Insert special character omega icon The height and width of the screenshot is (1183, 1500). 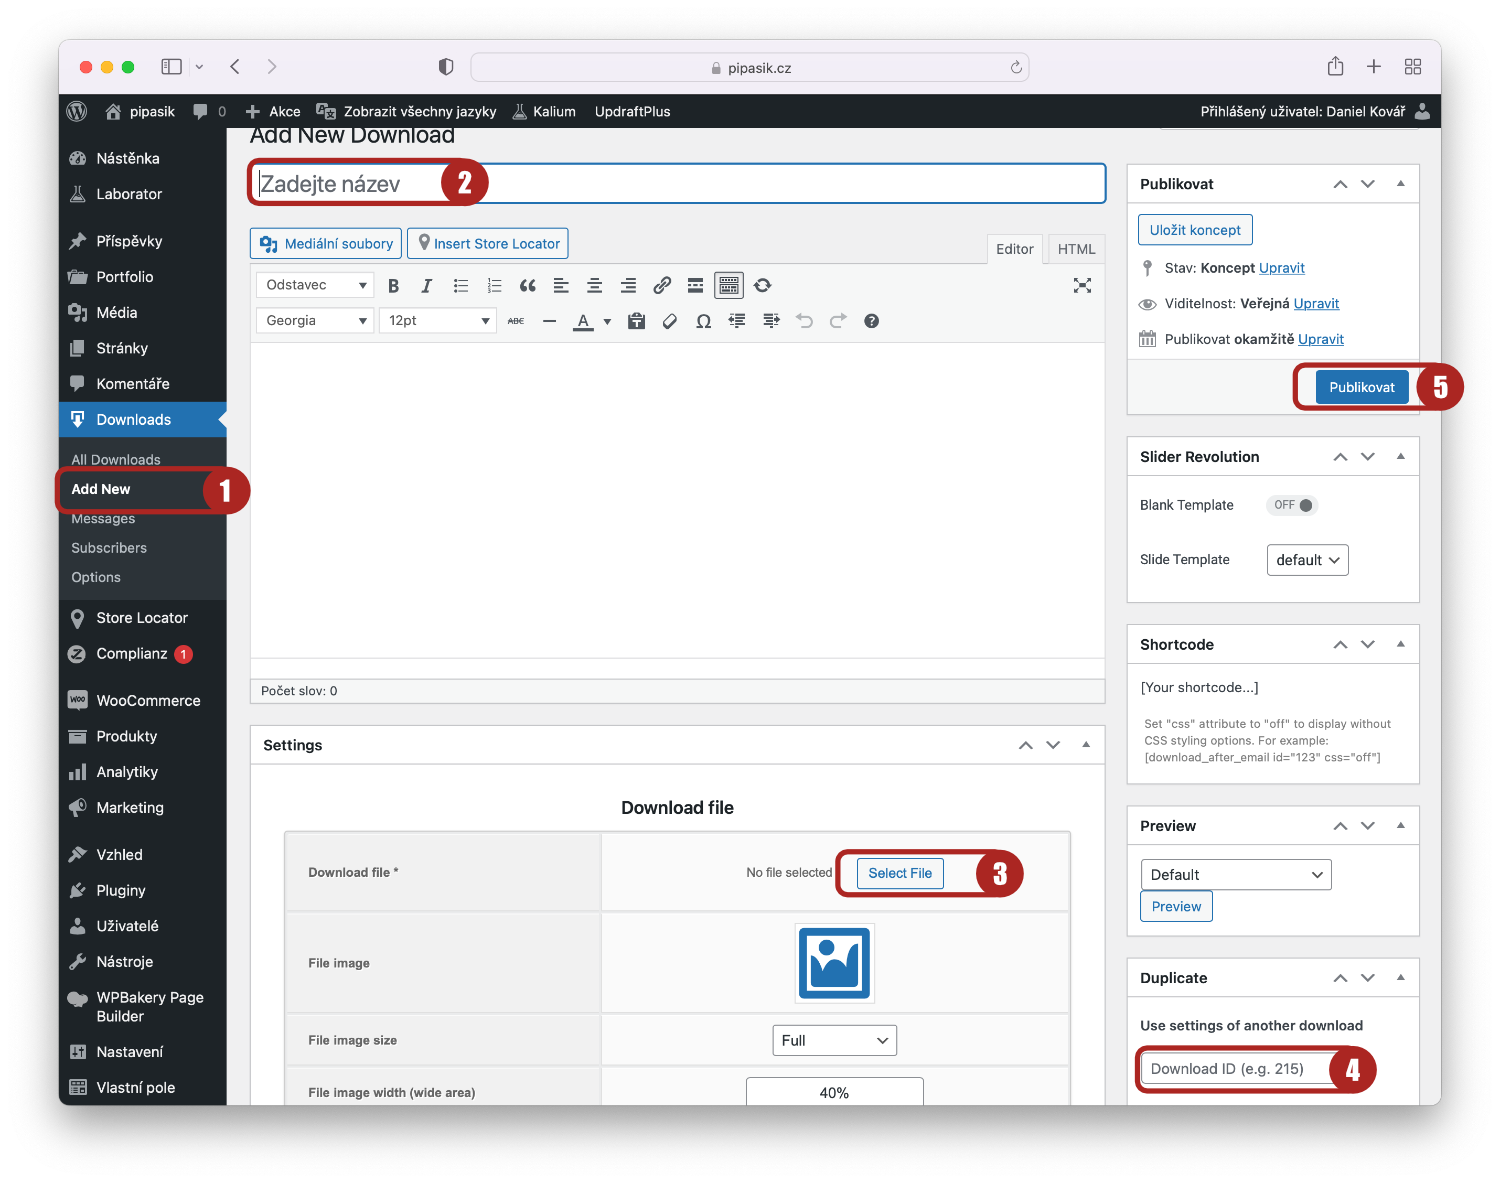(703, 321)
